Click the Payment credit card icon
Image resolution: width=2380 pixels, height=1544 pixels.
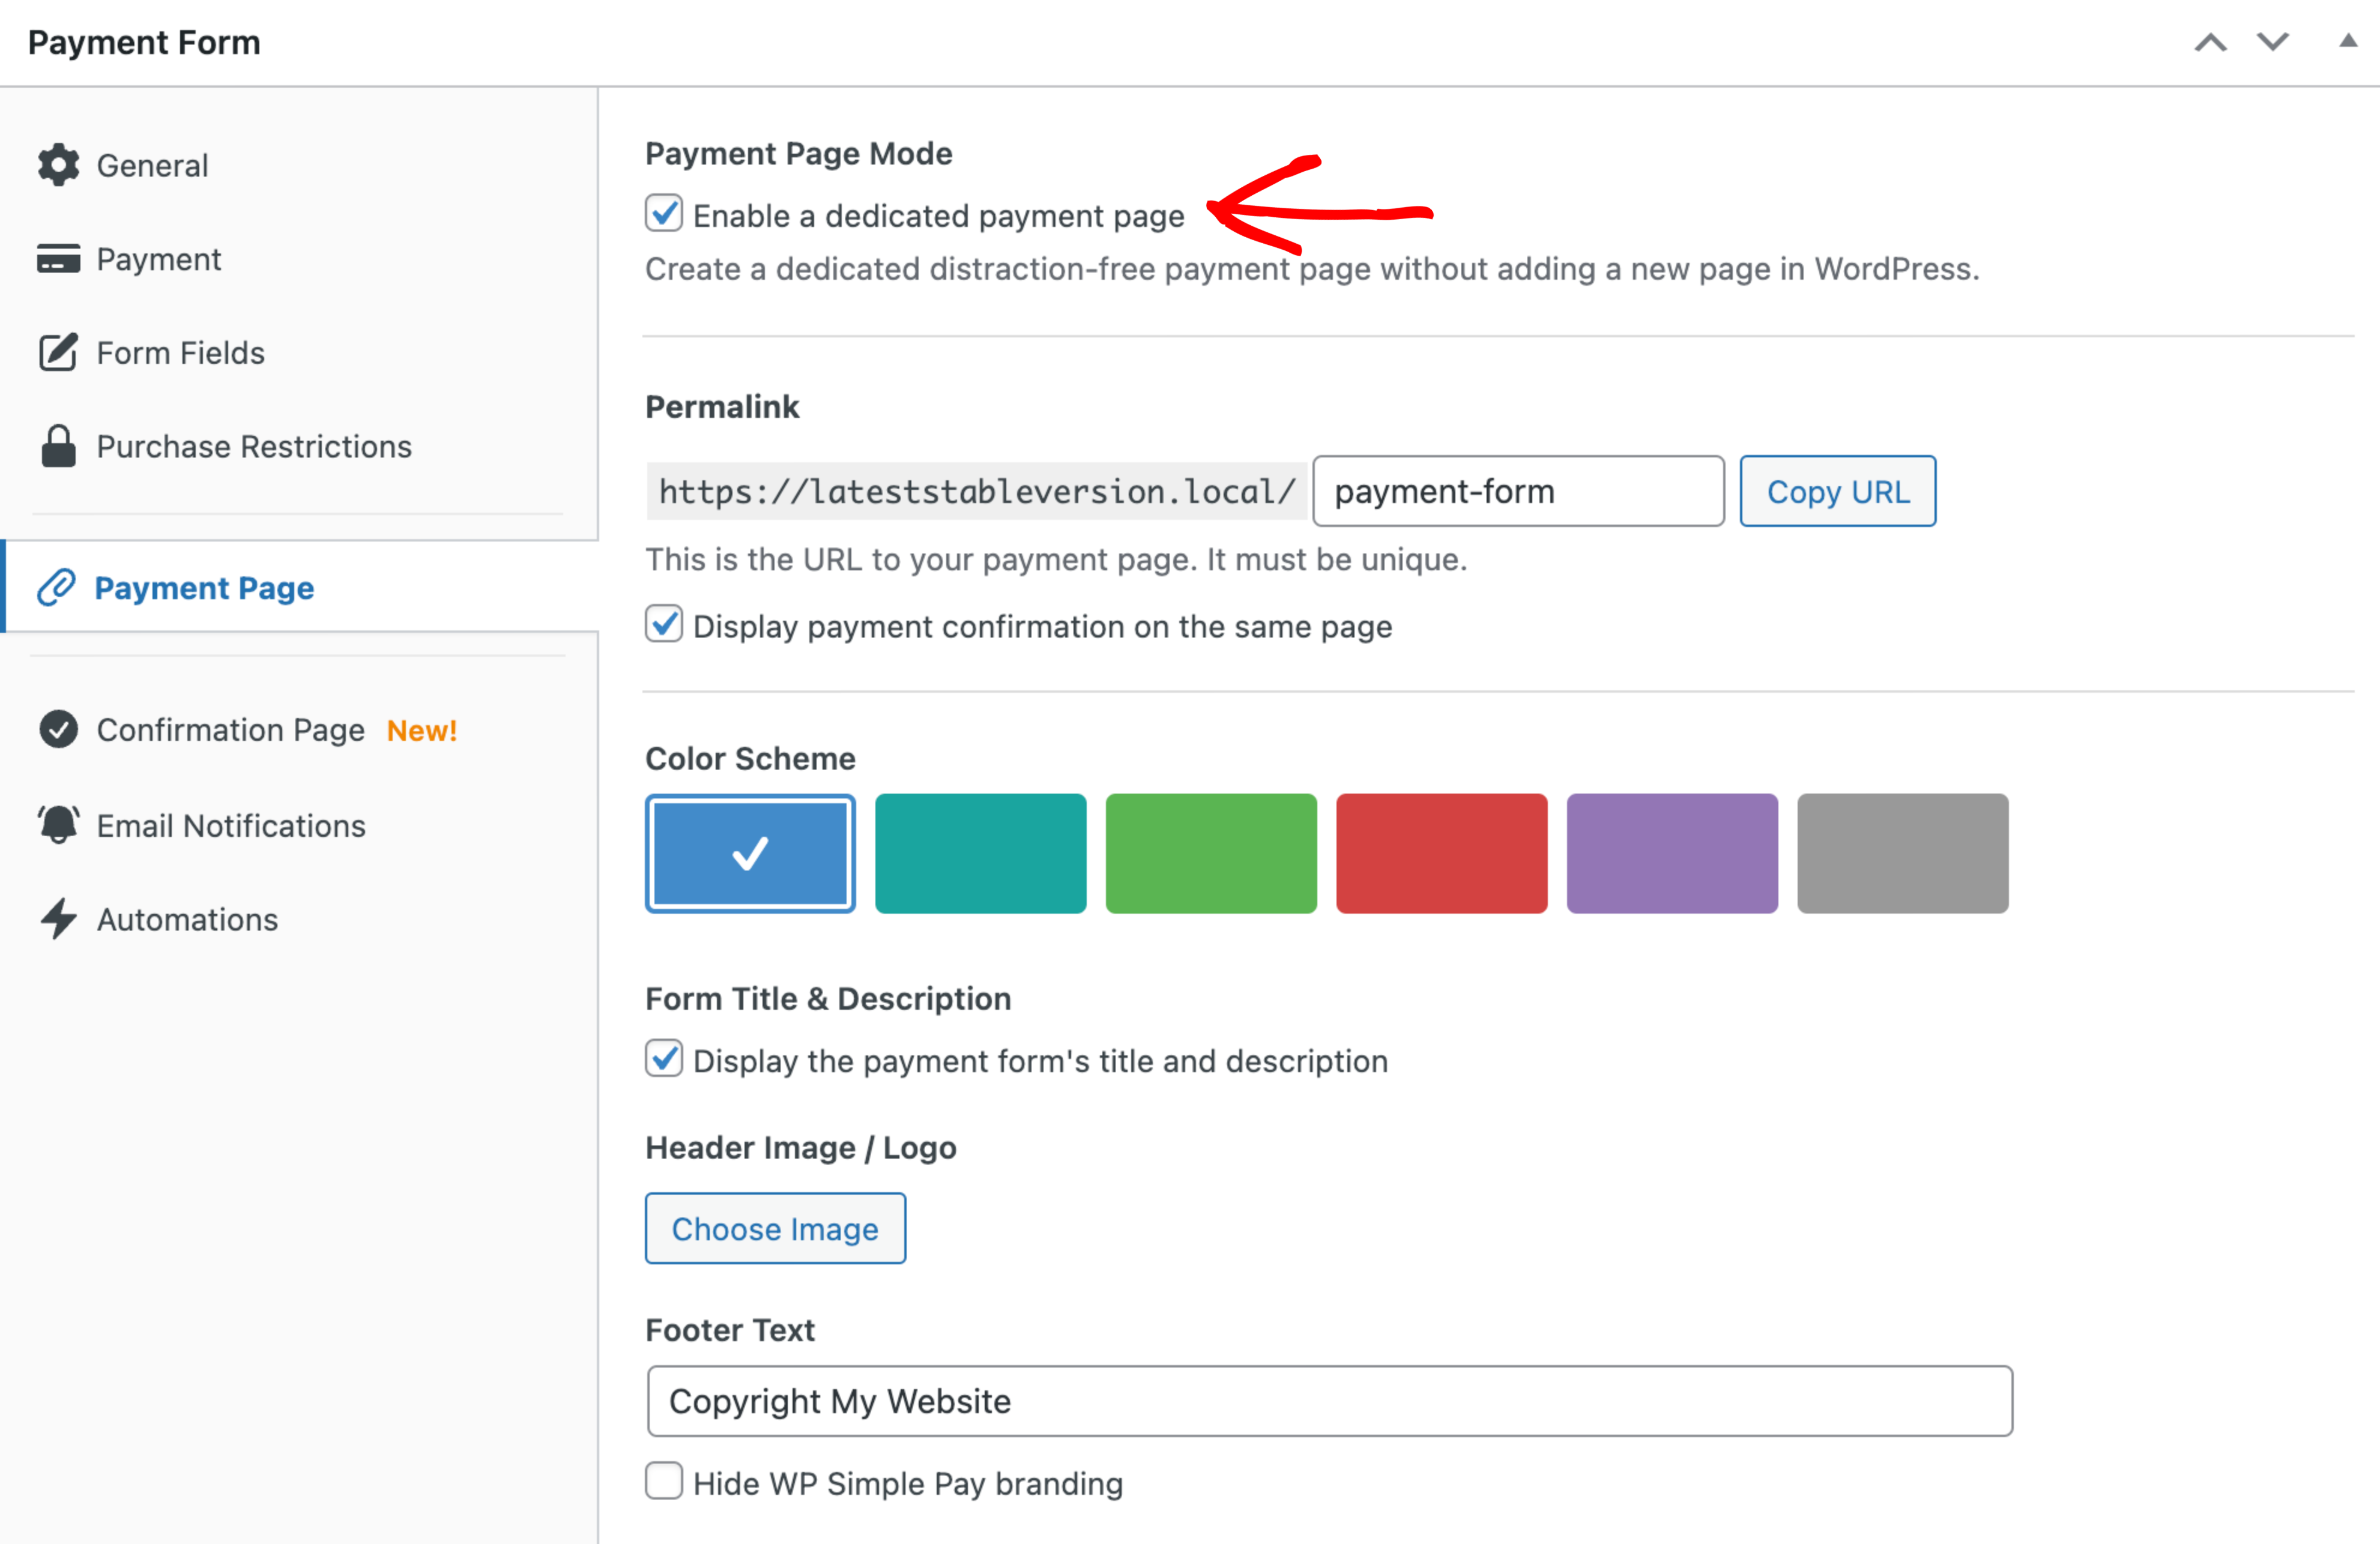pyautogui.click(x=58, y=259)
